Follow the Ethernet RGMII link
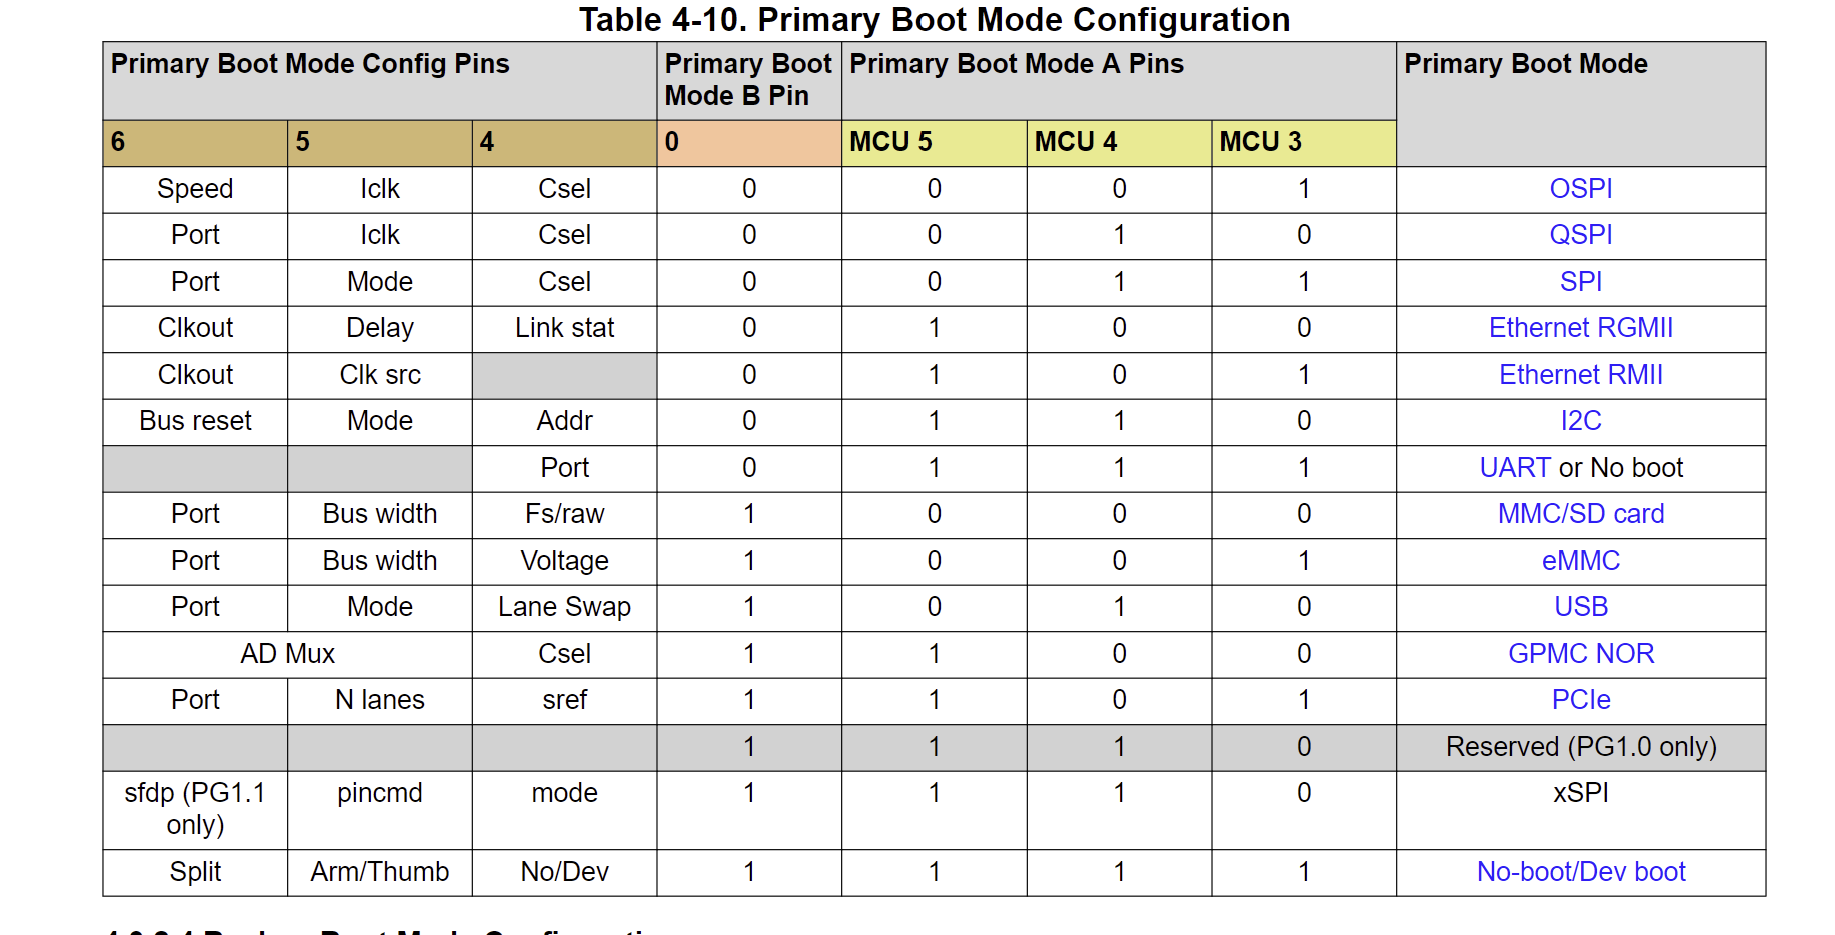Image resolution: width=1835 pixels, height=935 pixels. (1580, 328)
